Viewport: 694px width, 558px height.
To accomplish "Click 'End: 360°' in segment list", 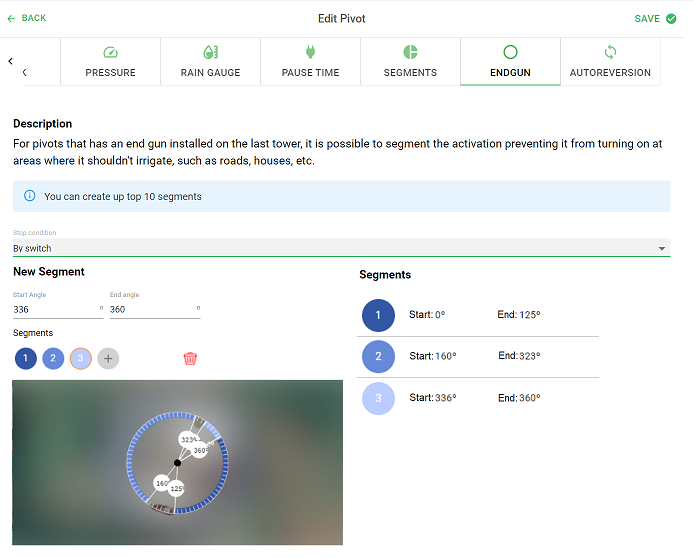I will [x=519, y=398].
